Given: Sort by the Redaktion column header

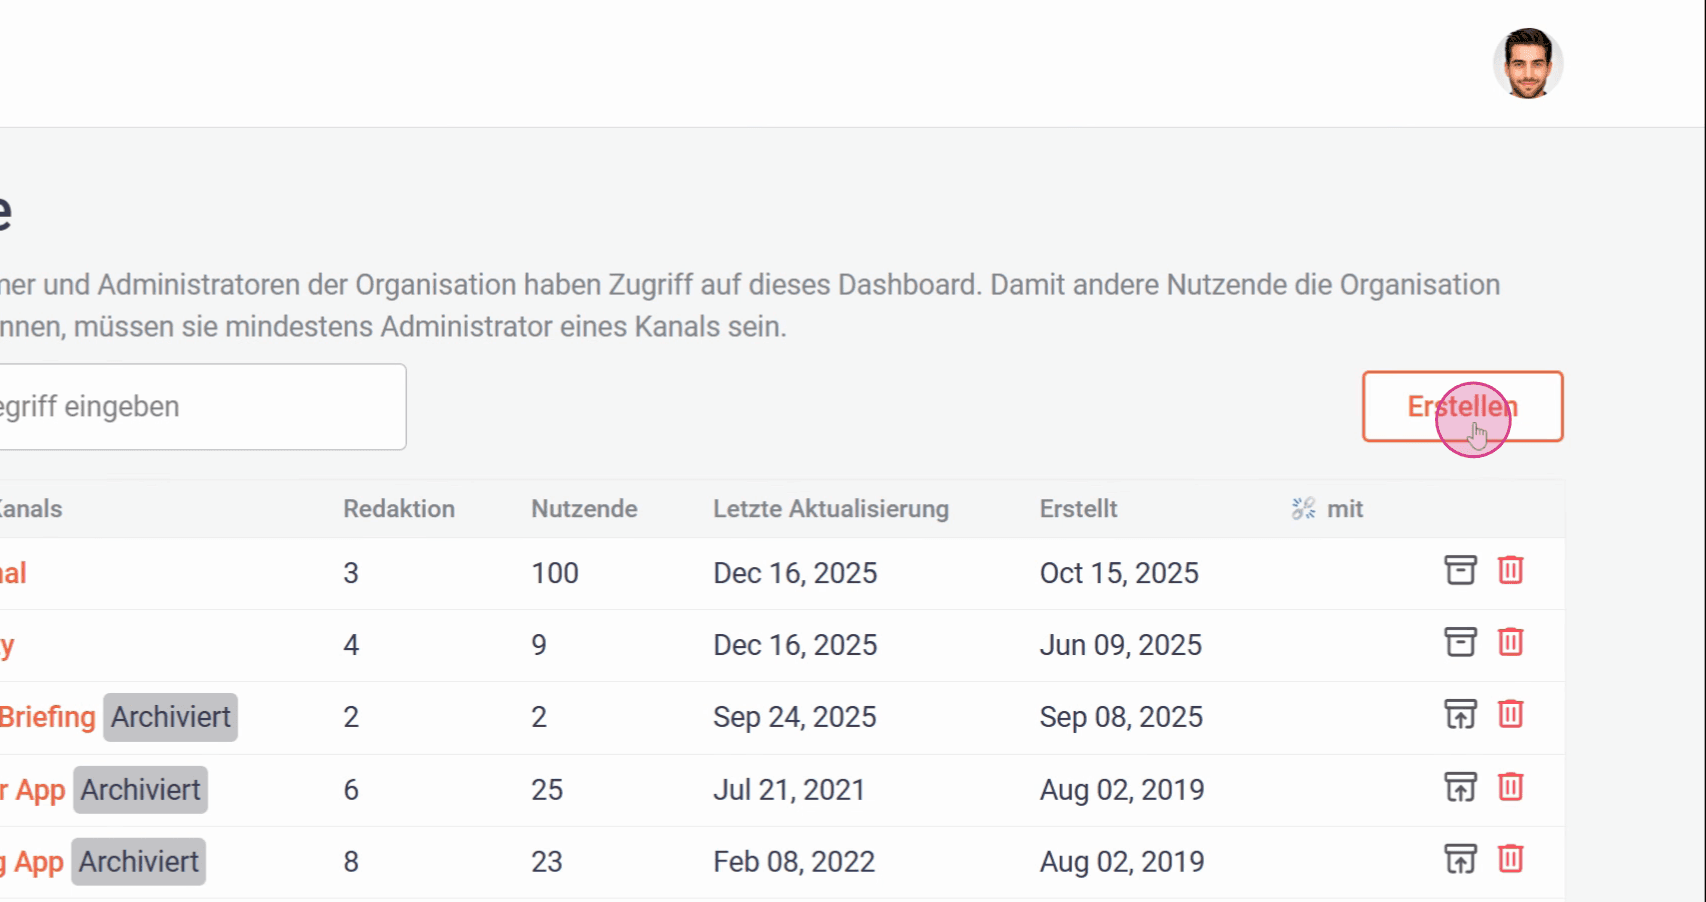Looking at the screenshot, I should pos(398,509).
